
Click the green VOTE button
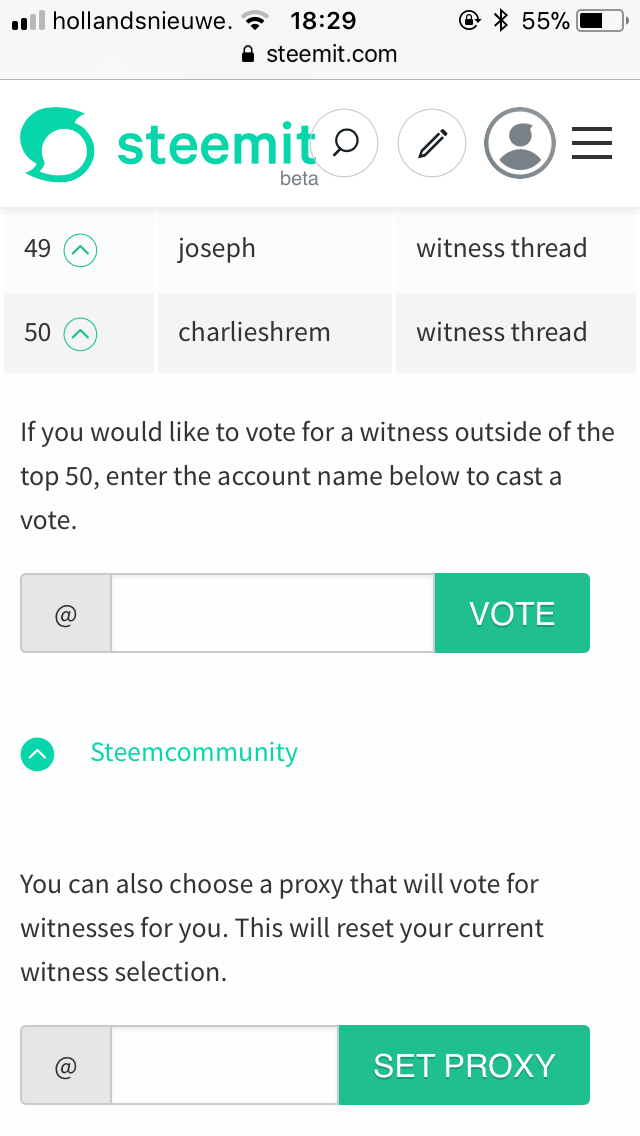[512, 613]
